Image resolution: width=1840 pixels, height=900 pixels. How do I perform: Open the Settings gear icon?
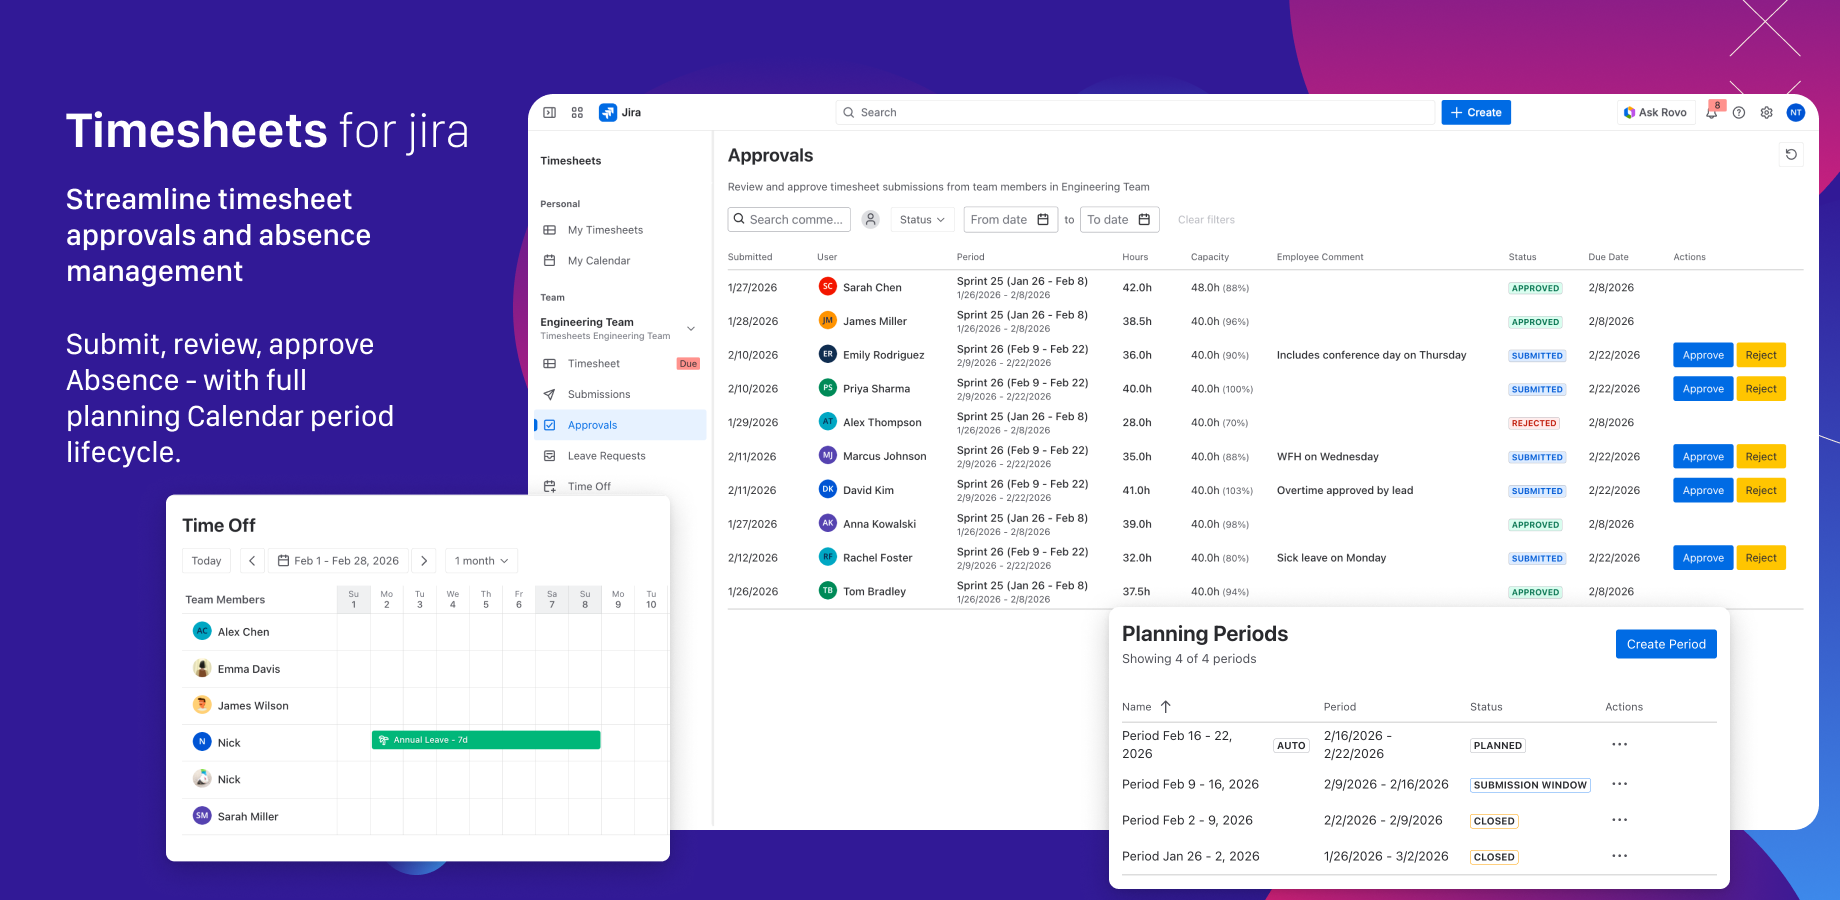pos(1766,112)
